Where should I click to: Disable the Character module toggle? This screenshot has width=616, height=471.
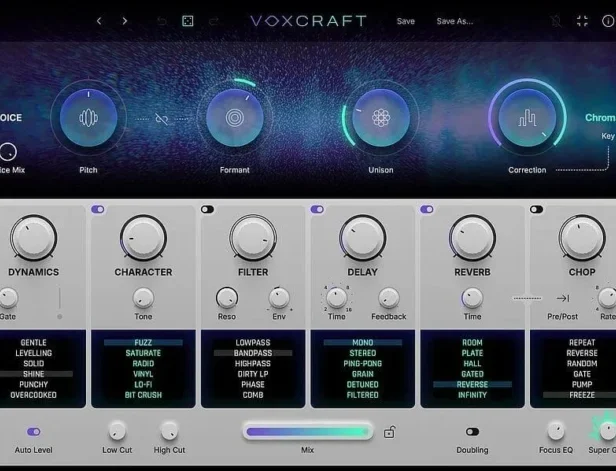[98, 209]
